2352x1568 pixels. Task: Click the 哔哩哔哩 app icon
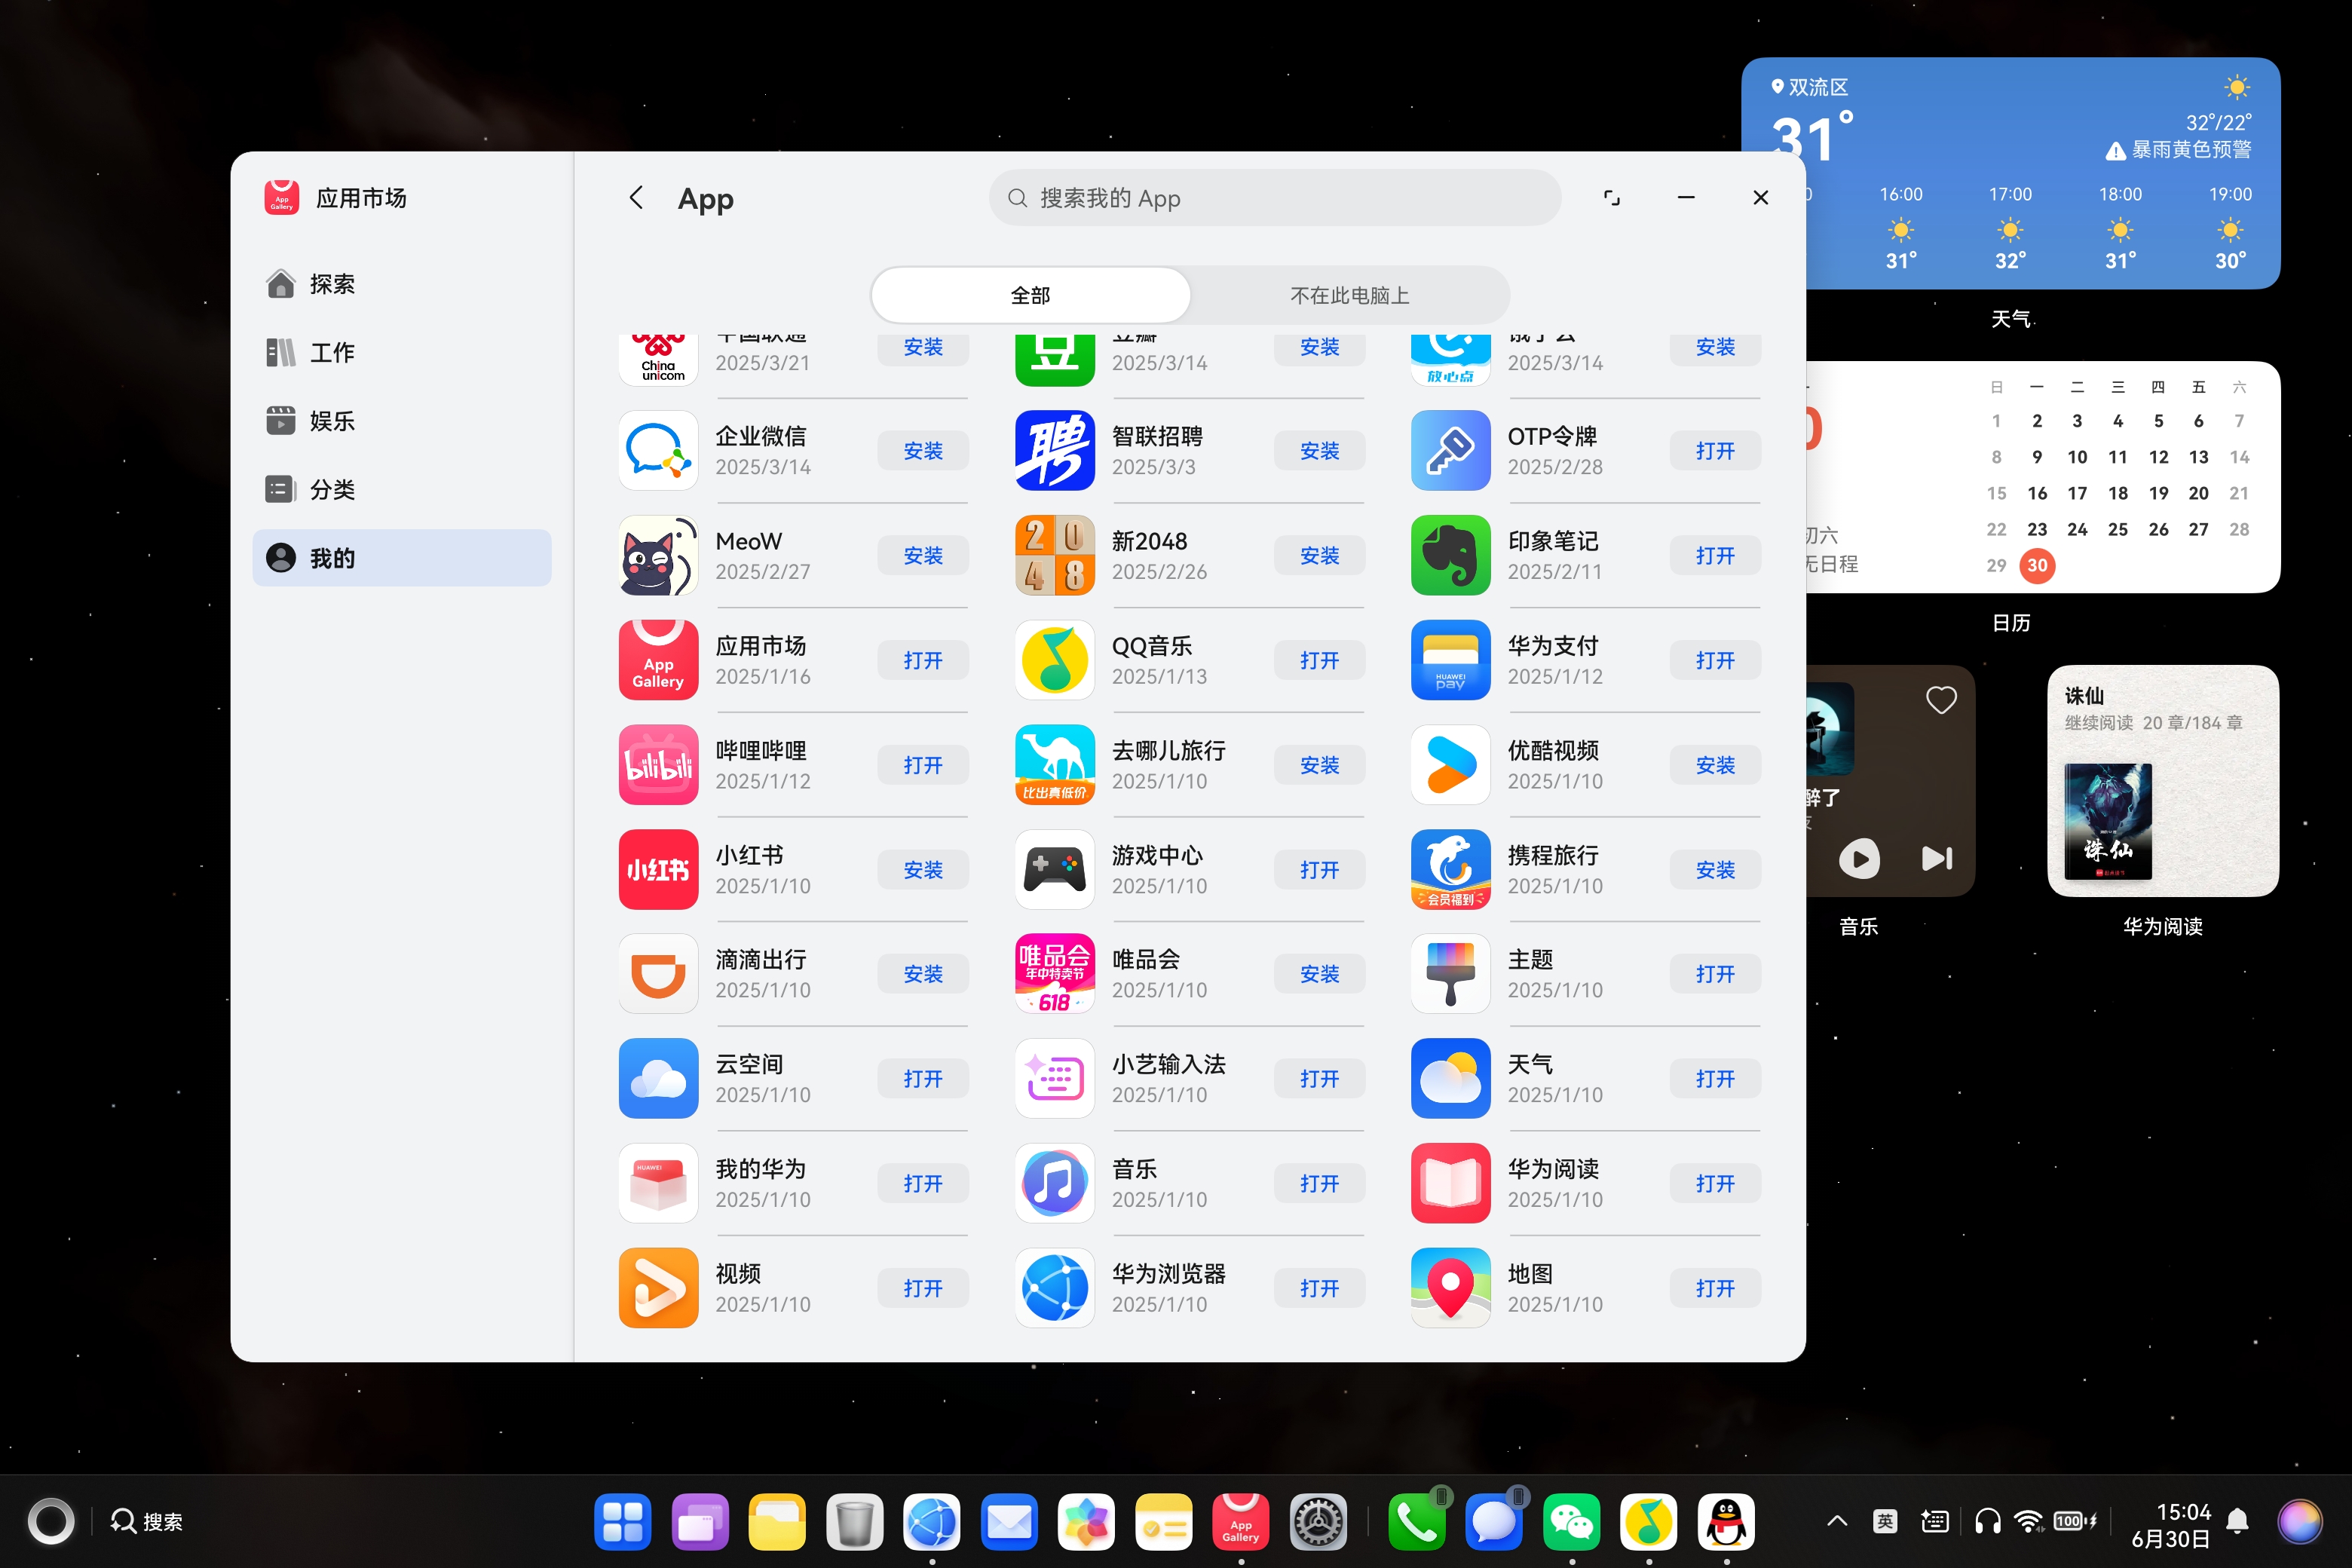click(658, 764)
